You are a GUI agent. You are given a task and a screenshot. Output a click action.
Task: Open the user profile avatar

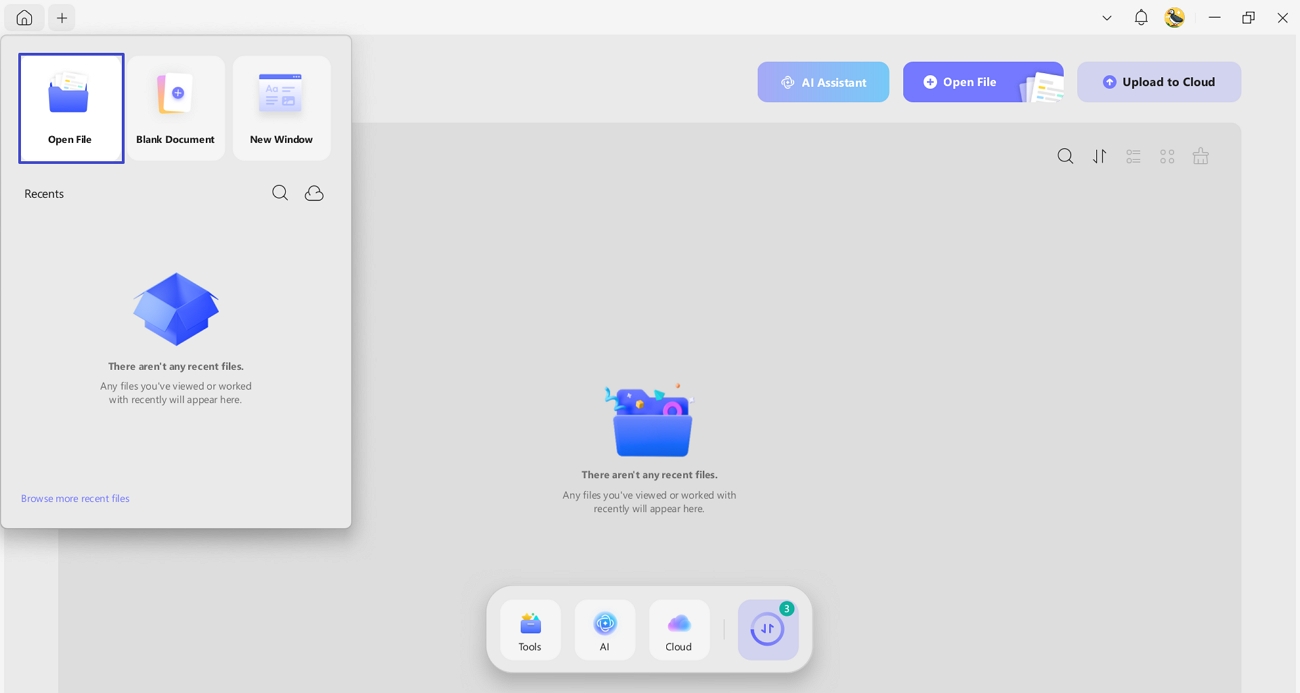click(x=1175, y=18)
